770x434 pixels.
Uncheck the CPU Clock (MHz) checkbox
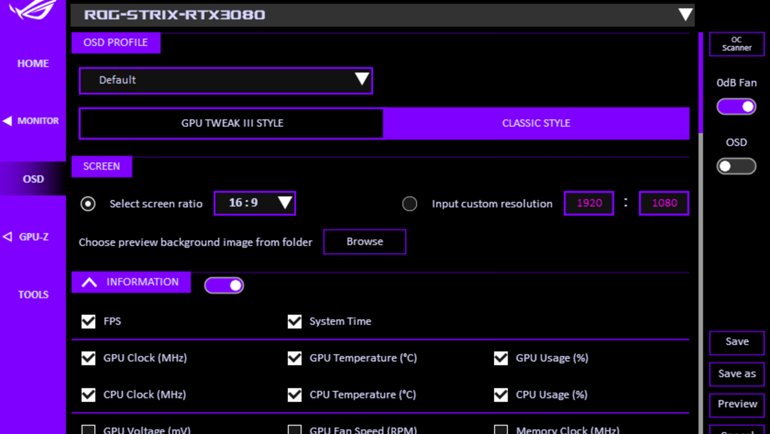[x=88, y=395]
